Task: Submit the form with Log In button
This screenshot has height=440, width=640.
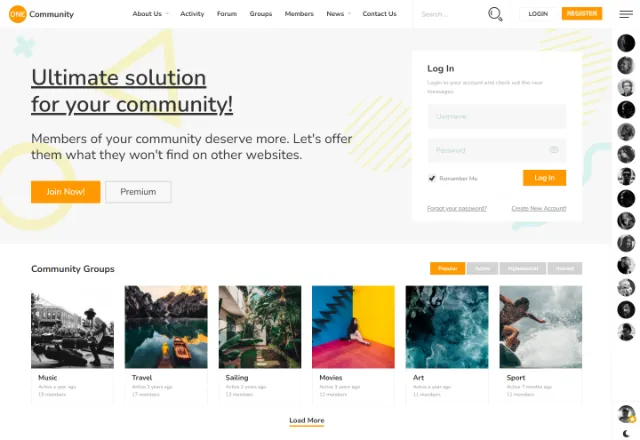Action: (x=544, y=178)
